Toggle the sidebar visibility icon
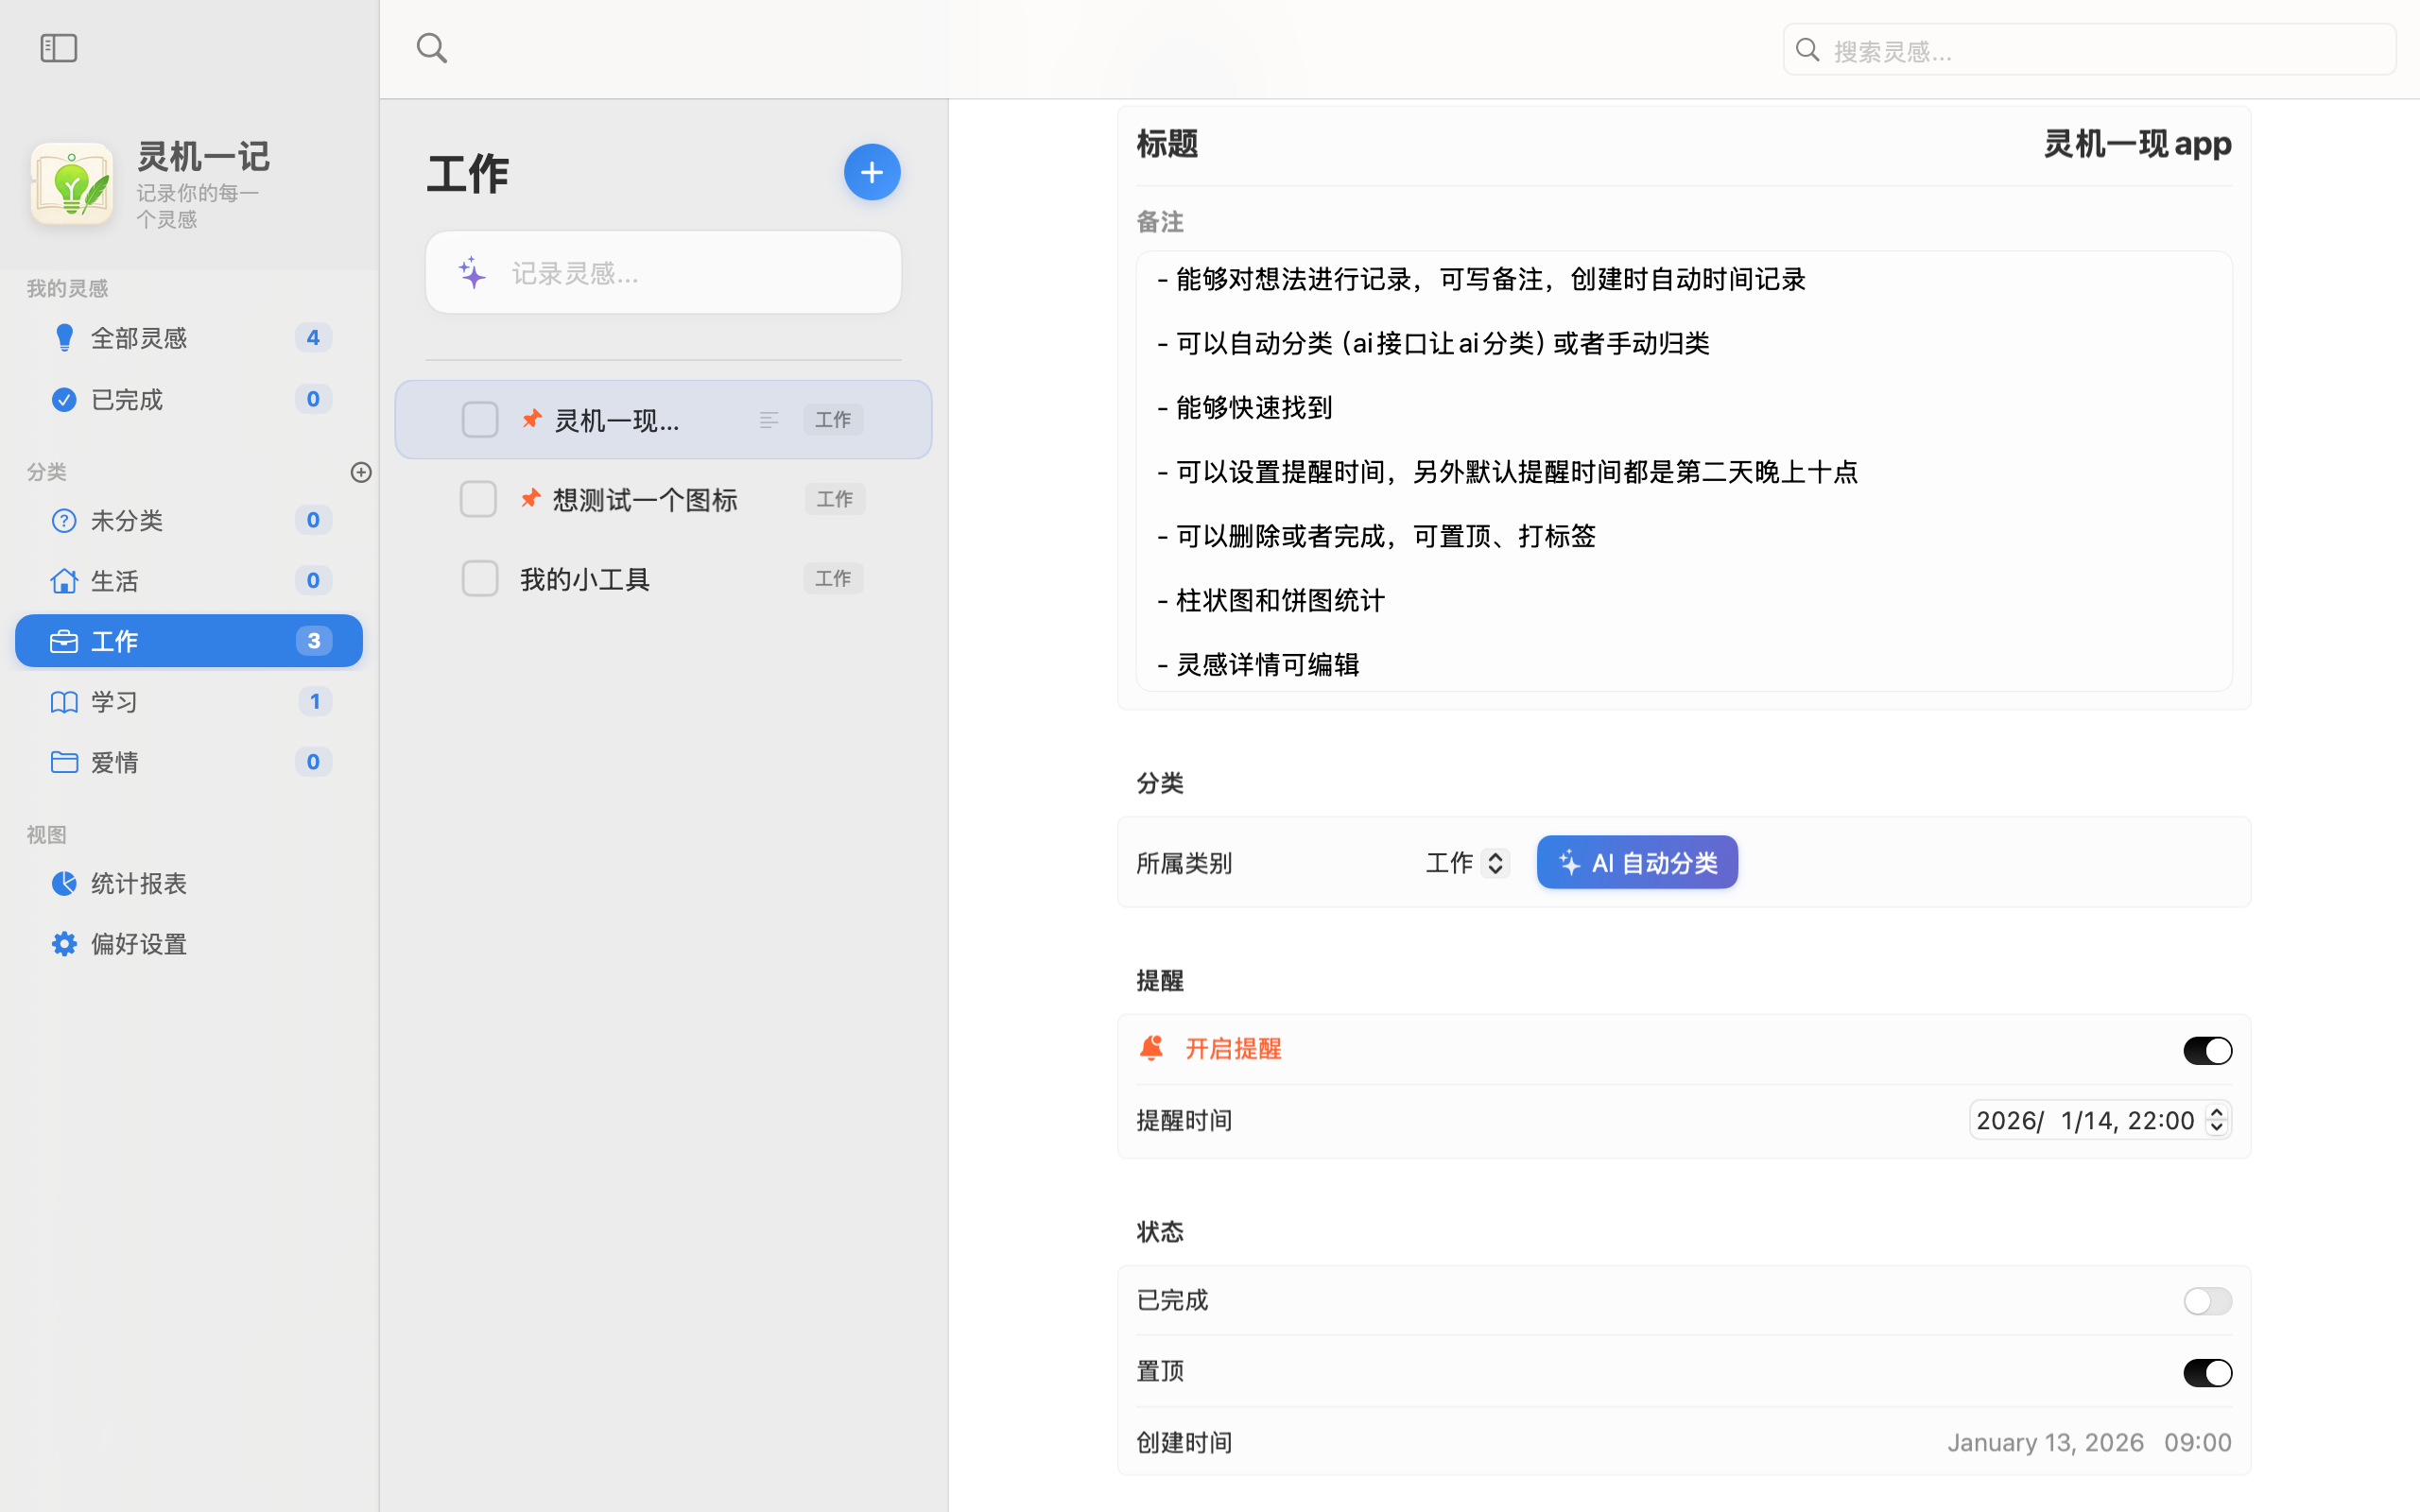The width and height of the screenshot is (2420, 1512). tap(59, 48)
